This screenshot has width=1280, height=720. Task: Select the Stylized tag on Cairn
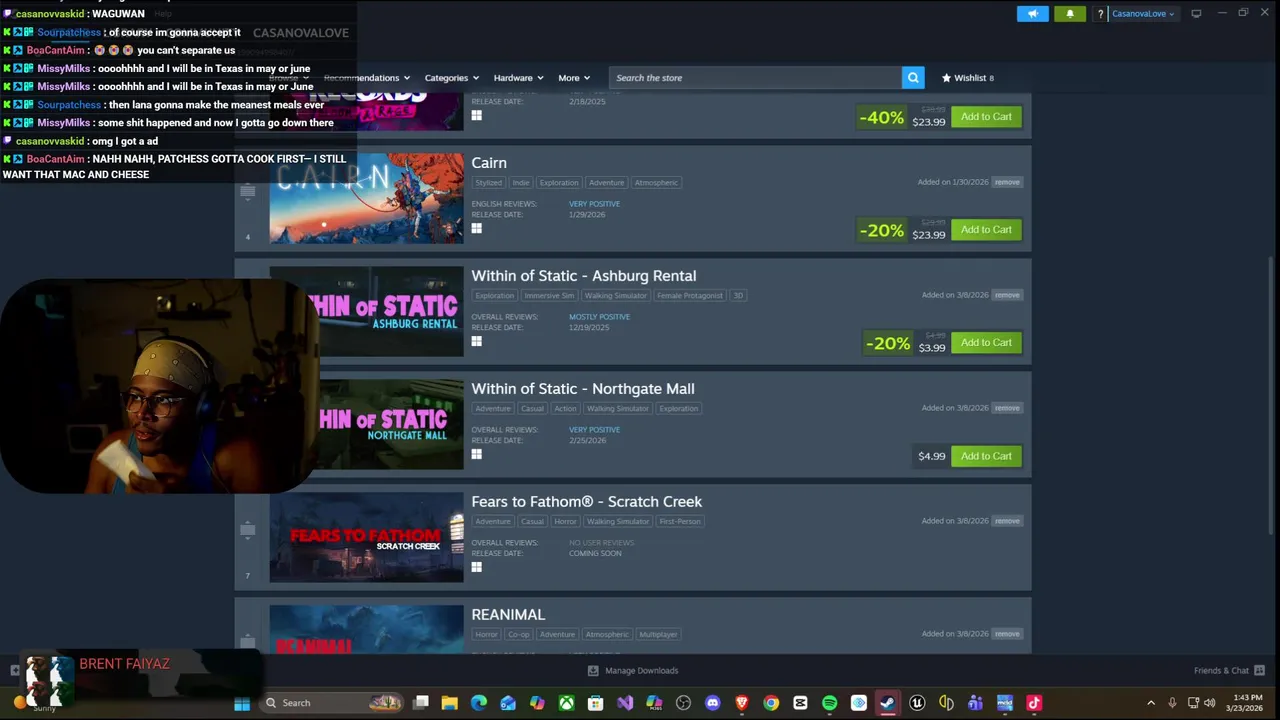coord(489,183)
